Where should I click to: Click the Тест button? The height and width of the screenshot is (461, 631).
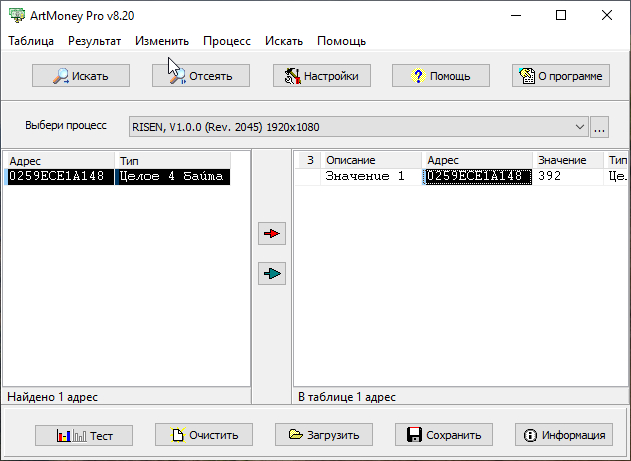(84, 435)
